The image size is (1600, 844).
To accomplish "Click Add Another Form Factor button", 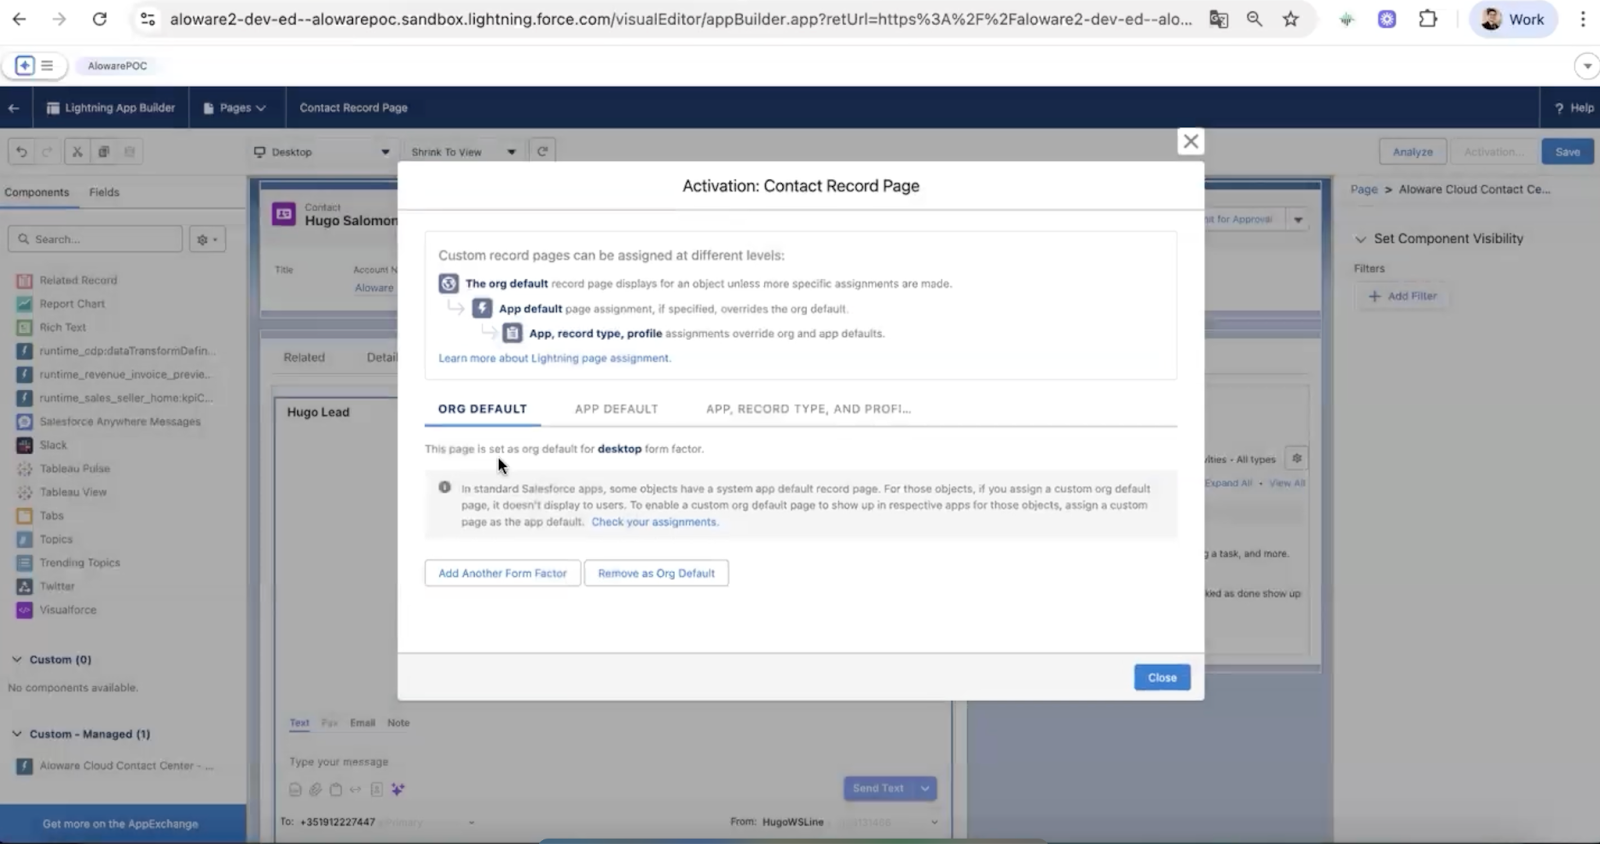I will pos(502,573).
